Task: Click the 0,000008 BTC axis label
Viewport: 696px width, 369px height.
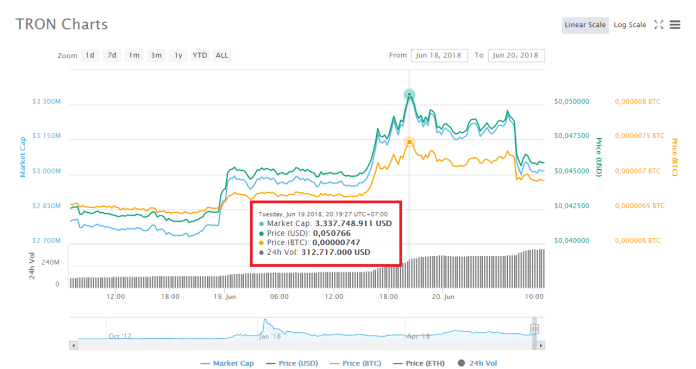Action: pyautogui.click(x=637, y=102)
